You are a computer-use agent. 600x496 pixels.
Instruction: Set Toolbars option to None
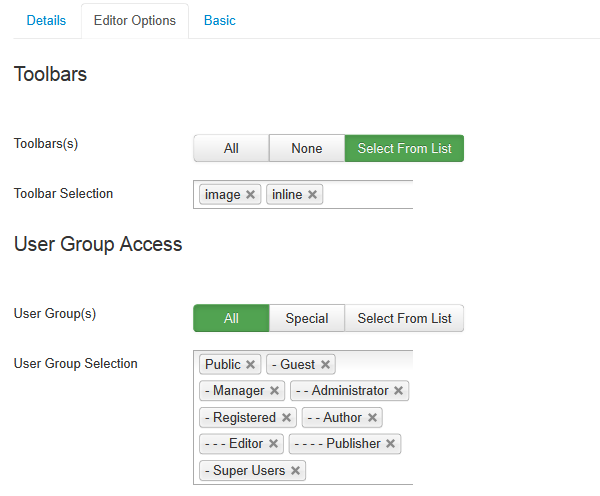tap(307, 149)
